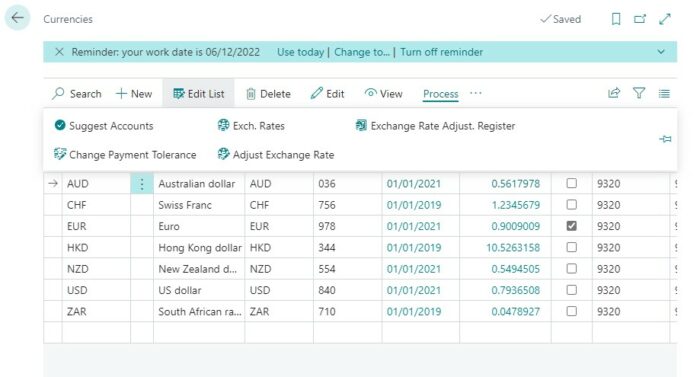The width and height of the screenshot is (700, 377).
Task: Click the bookmark icon
Action: [x=616, y=19]
